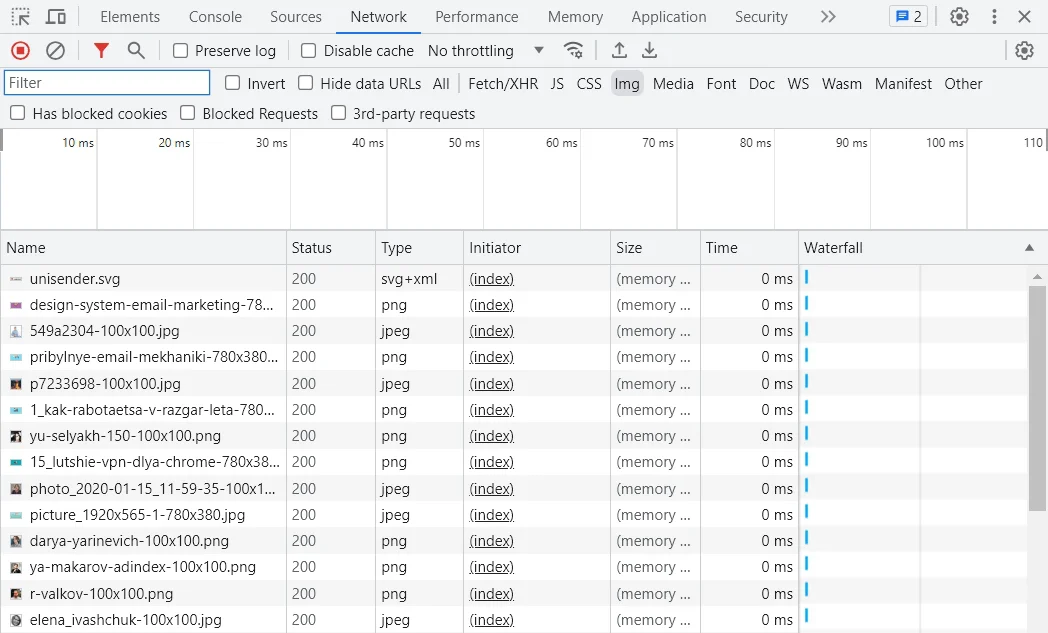Expand more tabs chevron
This screenshot has height=633, width=1048.
point(827,17)
